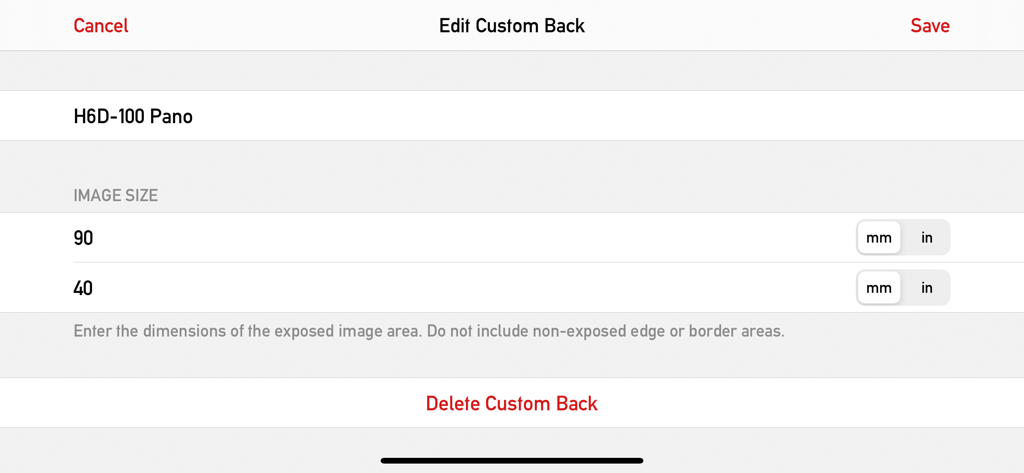The height and width of the screenshot is (473, 1024).
Task: Tap the red Cancel link top left
Action: [x=101, y=26]
